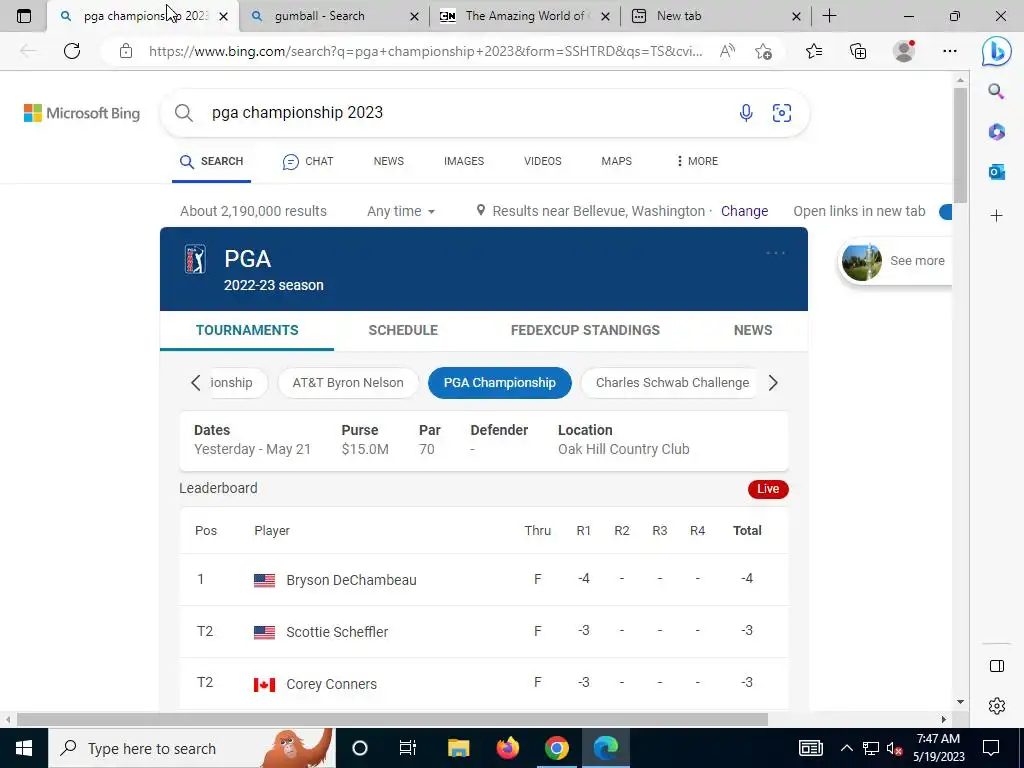Click the PGA card three-dot options

(775, 253)
